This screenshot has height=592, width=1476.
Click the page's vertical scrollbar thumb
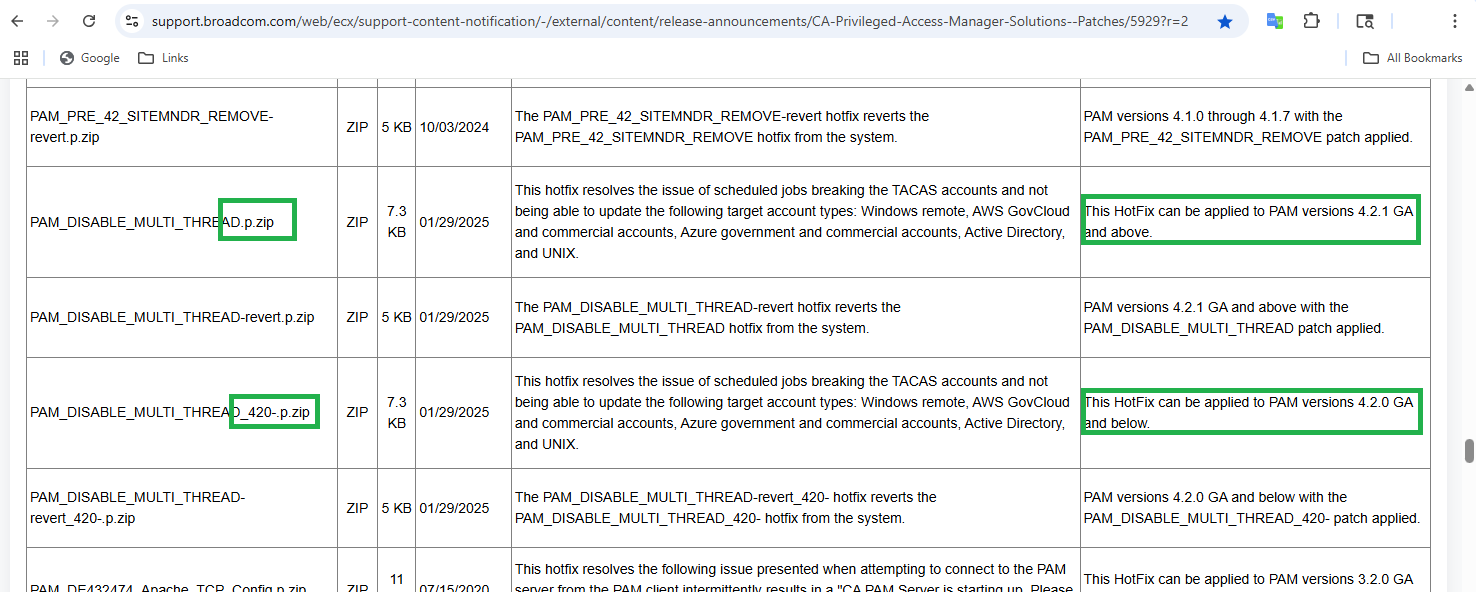pyautogui.click(x=1469, y=451)
